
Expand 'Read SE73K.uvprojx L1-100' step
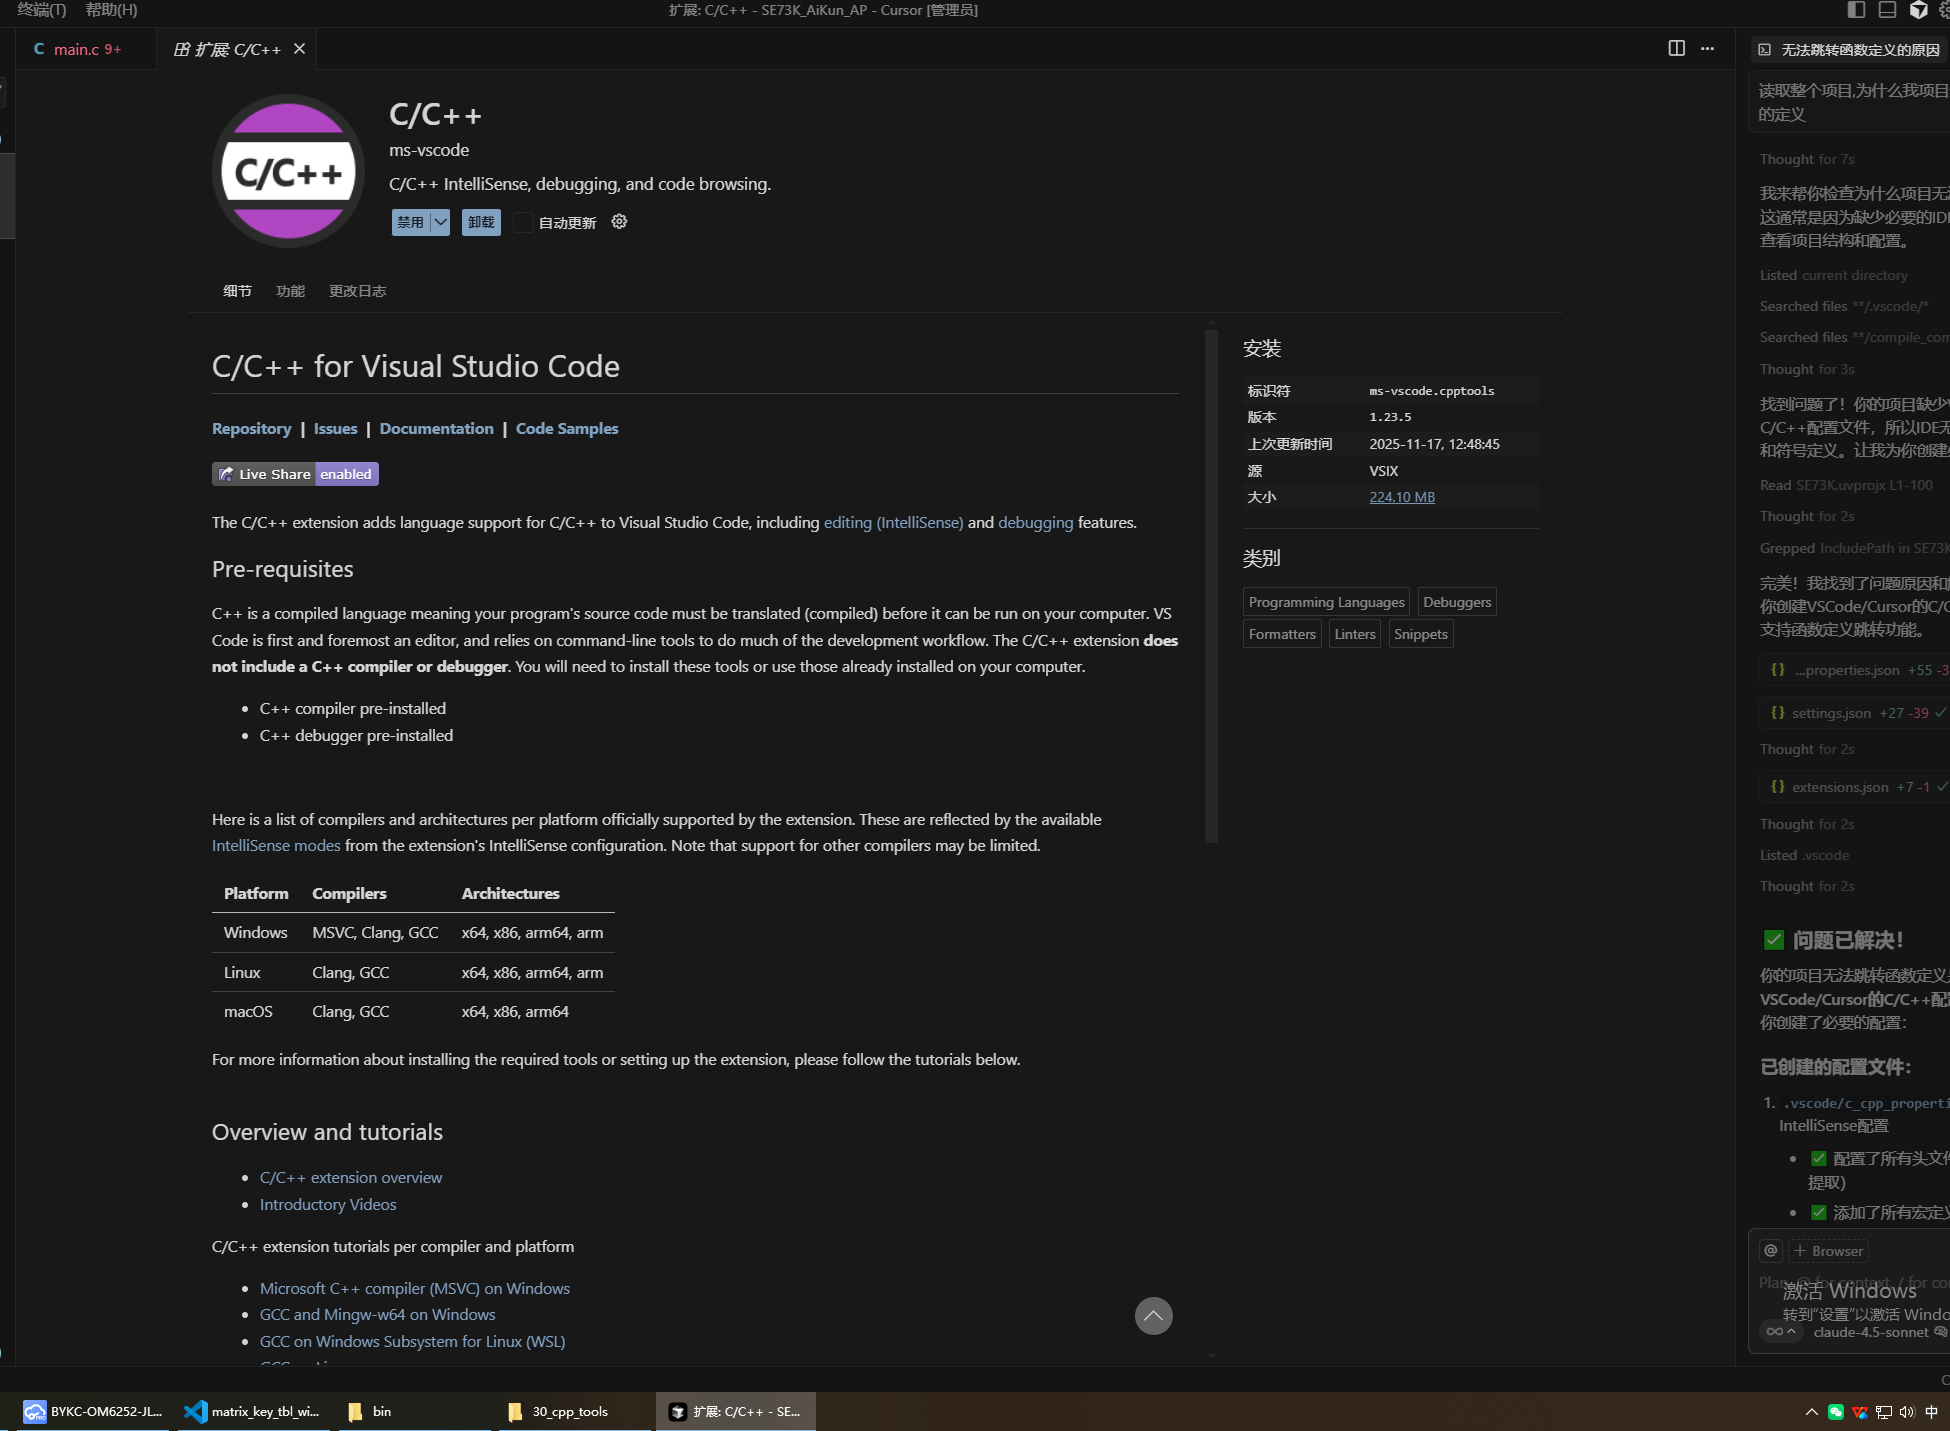[x=1846, y=485]
